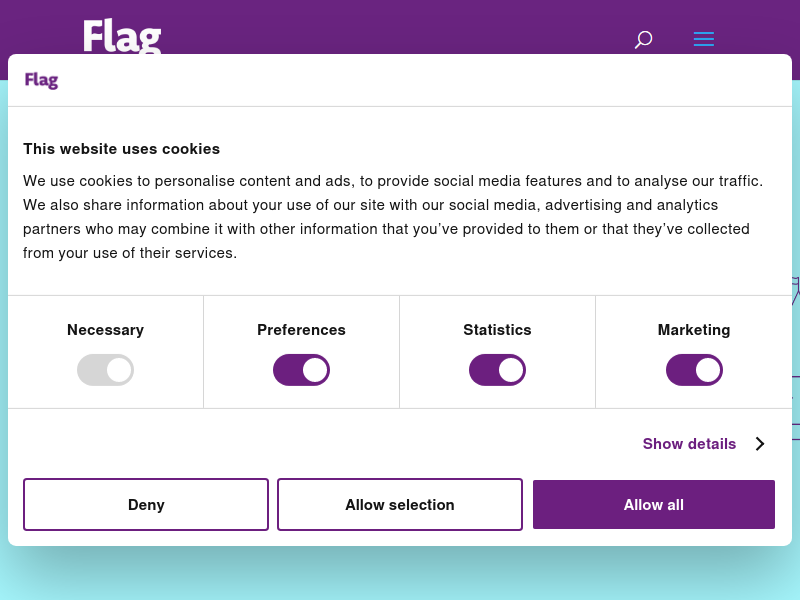Click the purple site header bar
This screenshot has height=600, width=800.
[400, 27]
